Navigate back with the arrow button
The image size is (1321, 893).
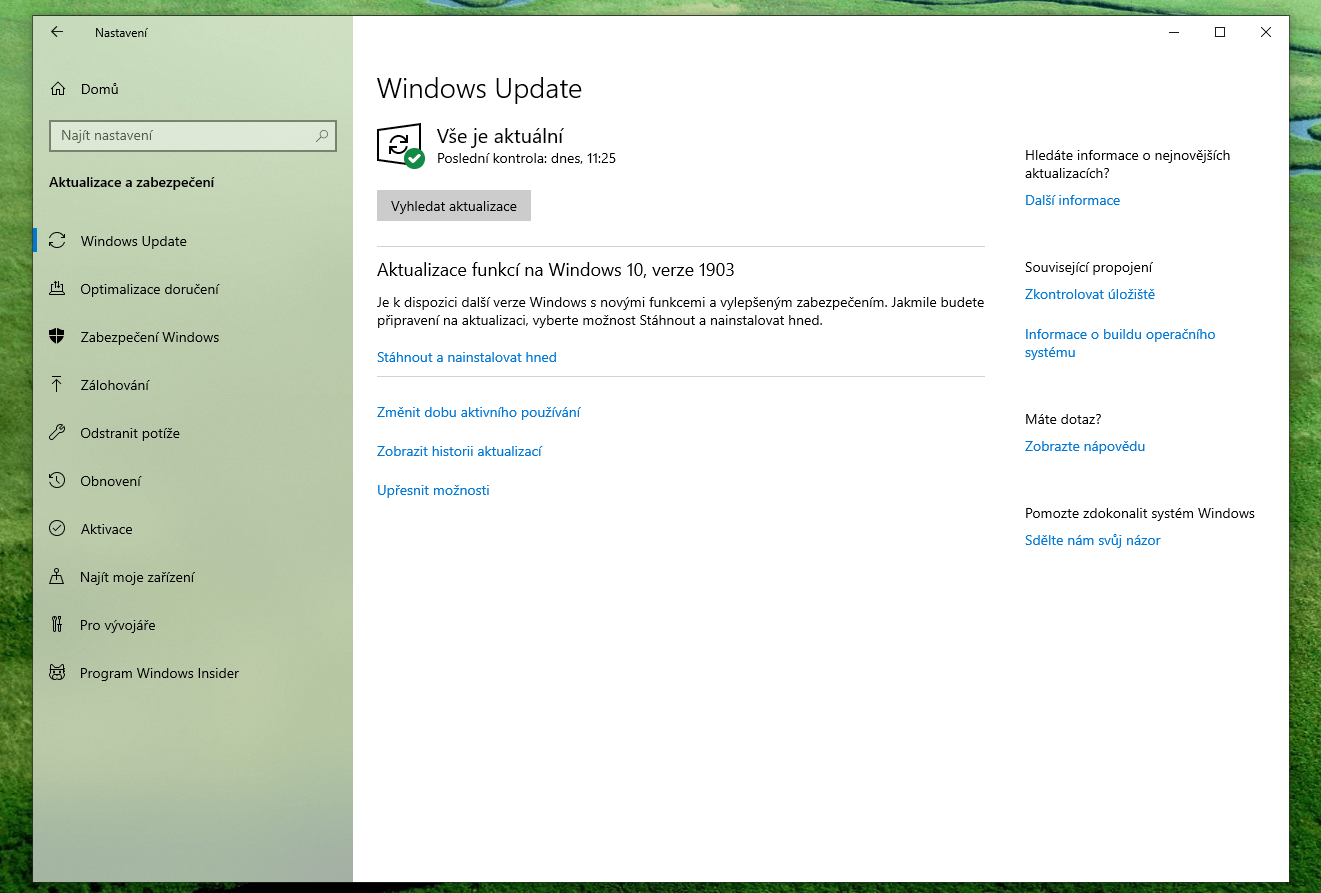coord(56,32)
